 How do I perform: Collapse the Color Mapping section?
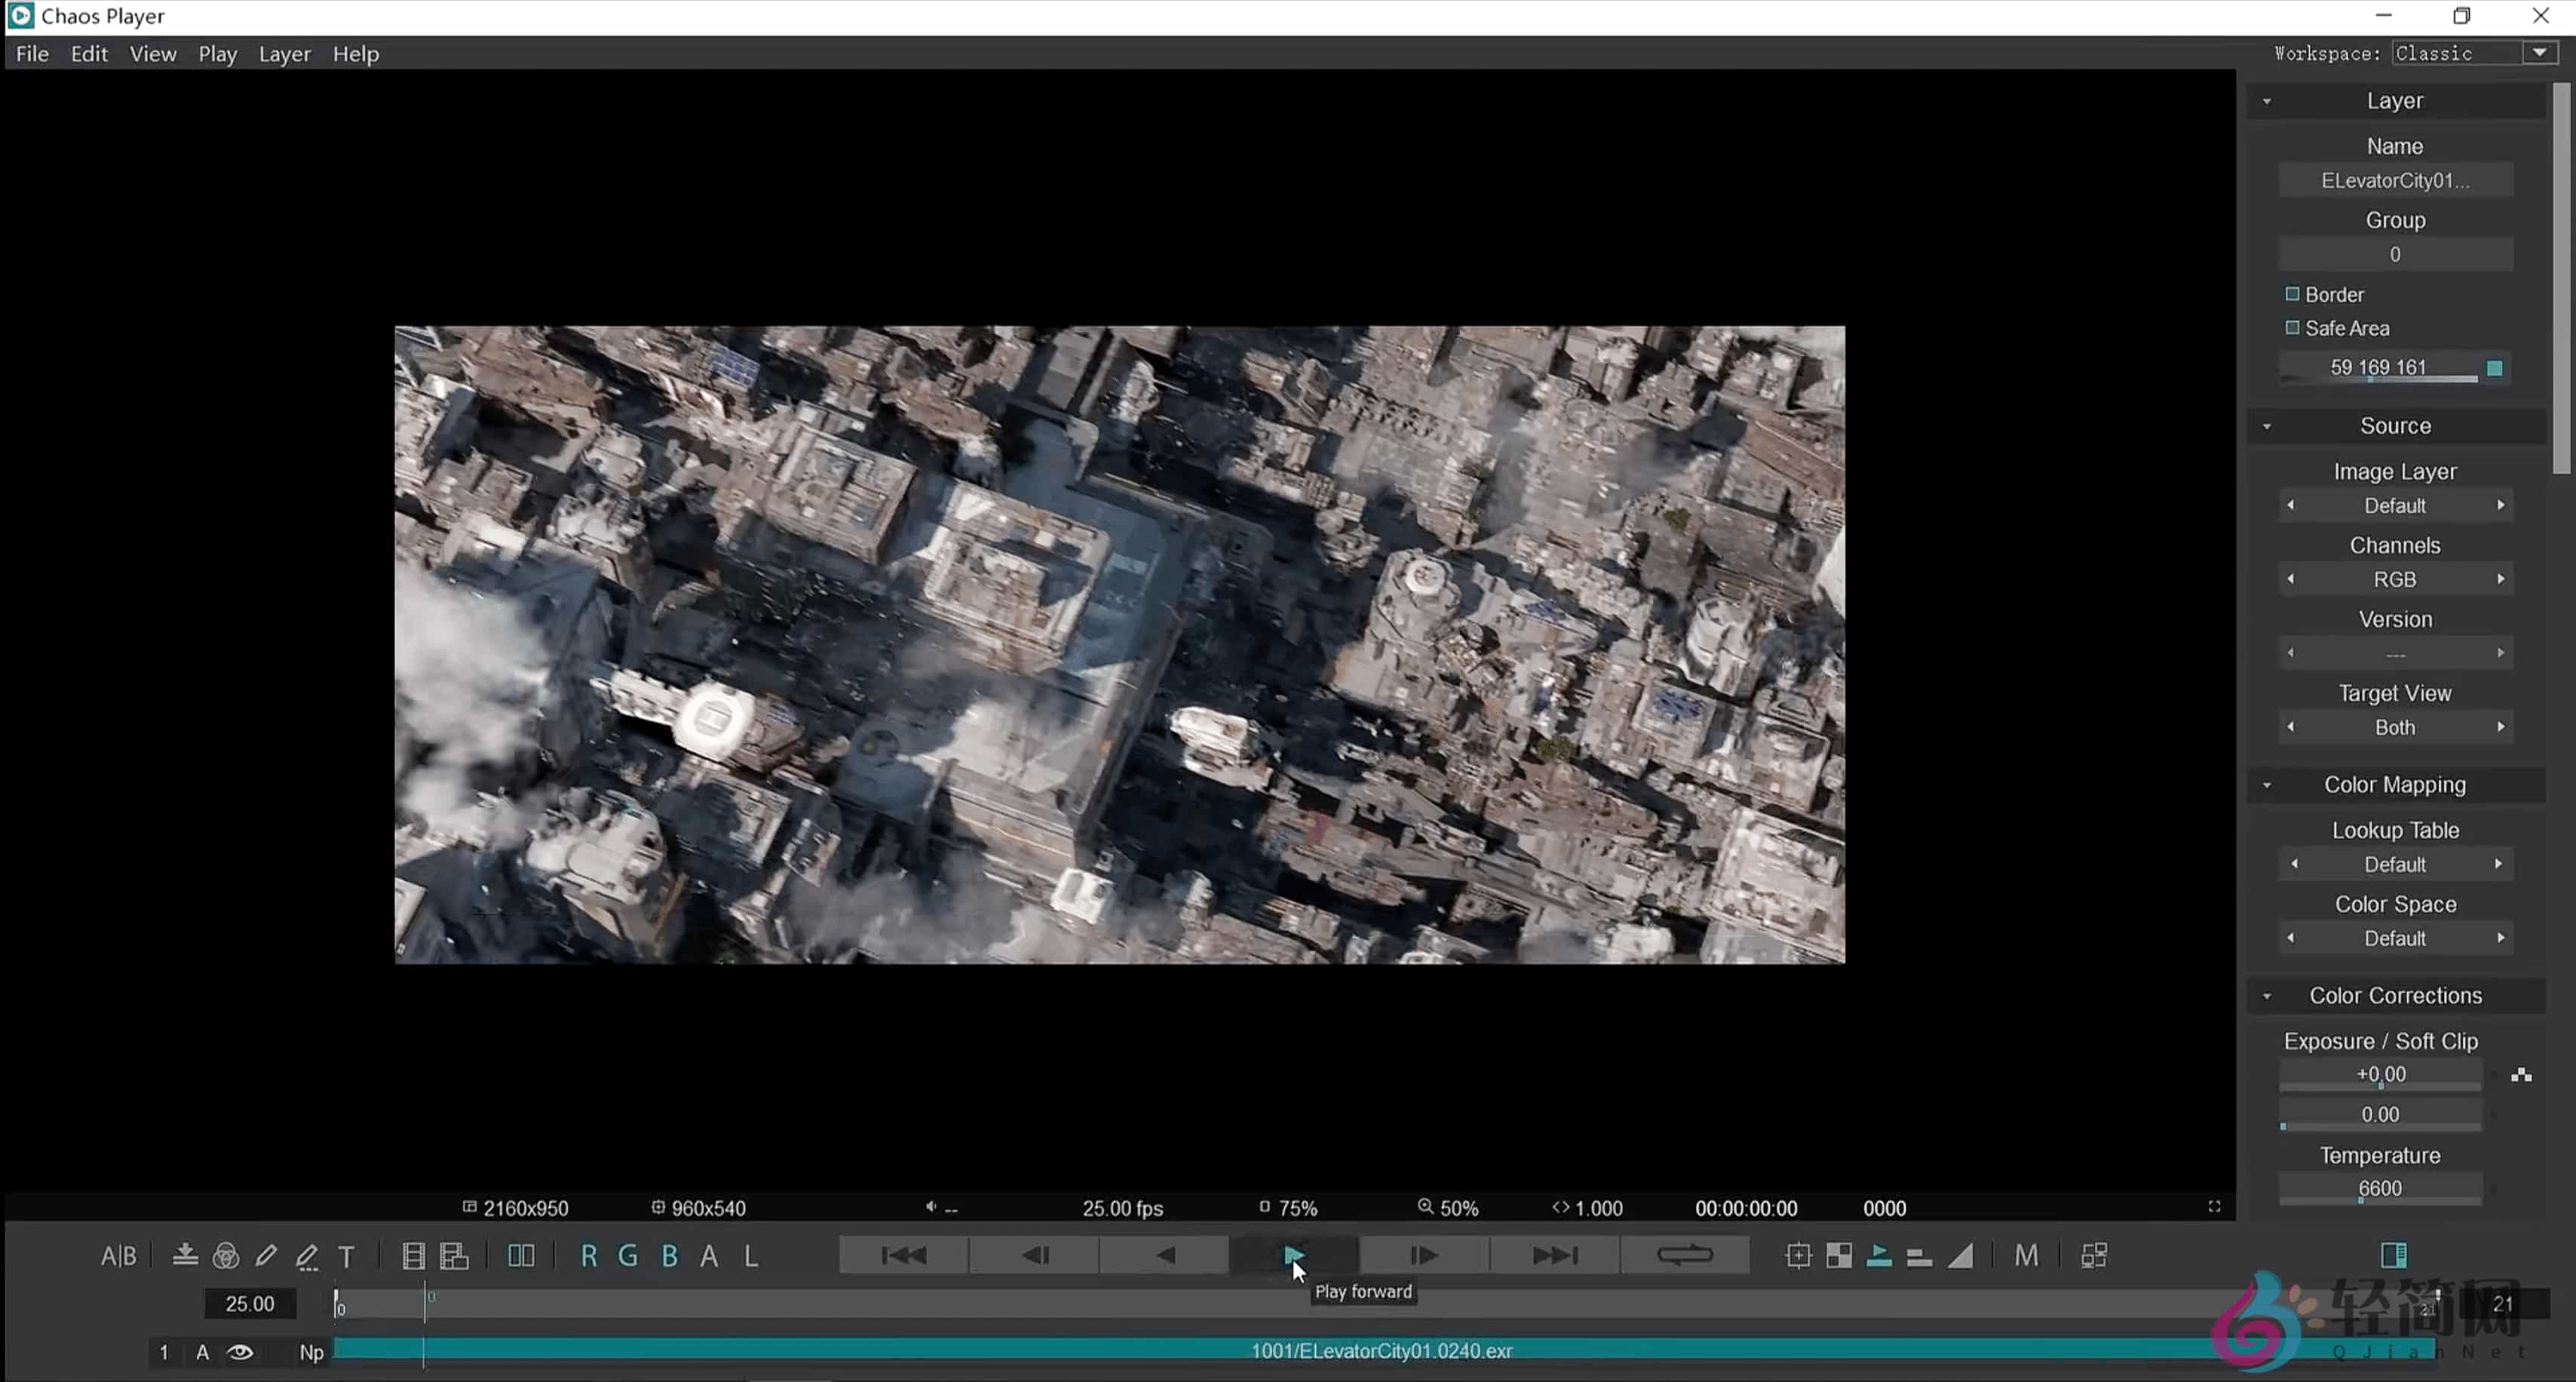click(2267, 785)
